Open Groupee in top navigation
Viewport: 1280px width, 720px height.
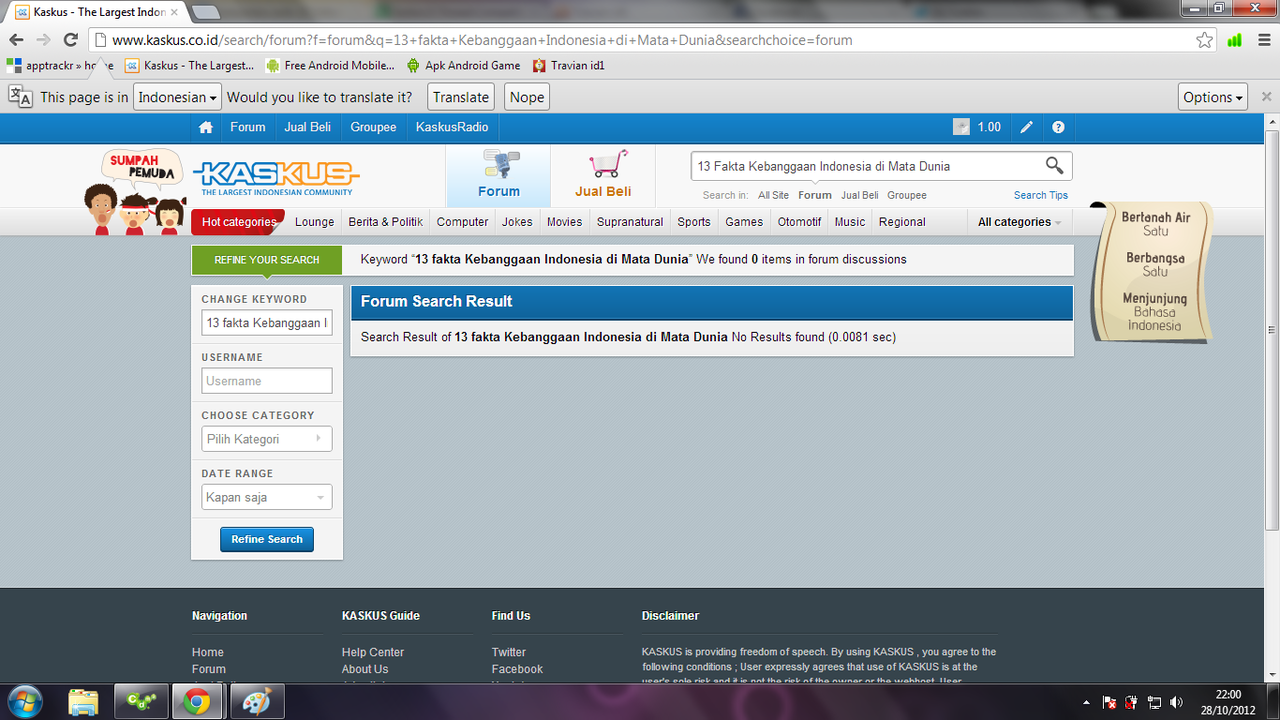[x=373, y=127]
